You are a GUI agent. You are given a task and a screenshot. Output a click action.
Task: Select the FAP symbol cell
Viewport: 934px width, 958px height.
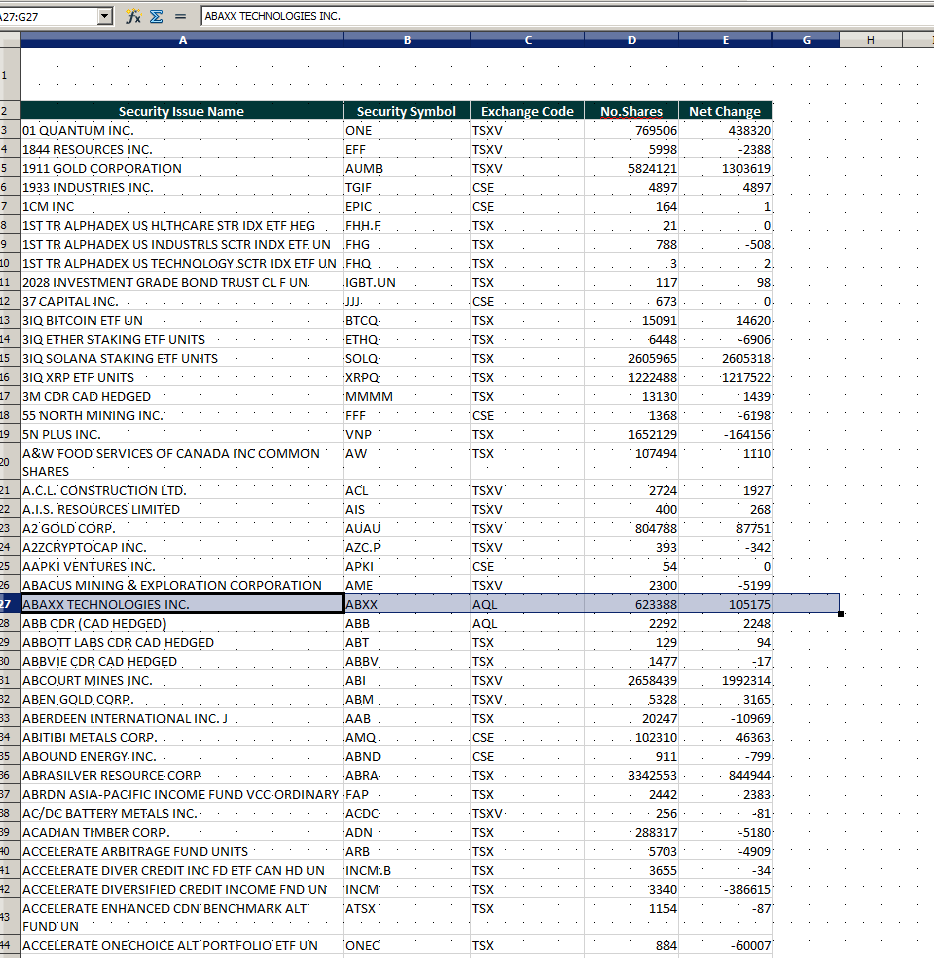(x=407, y=794)
